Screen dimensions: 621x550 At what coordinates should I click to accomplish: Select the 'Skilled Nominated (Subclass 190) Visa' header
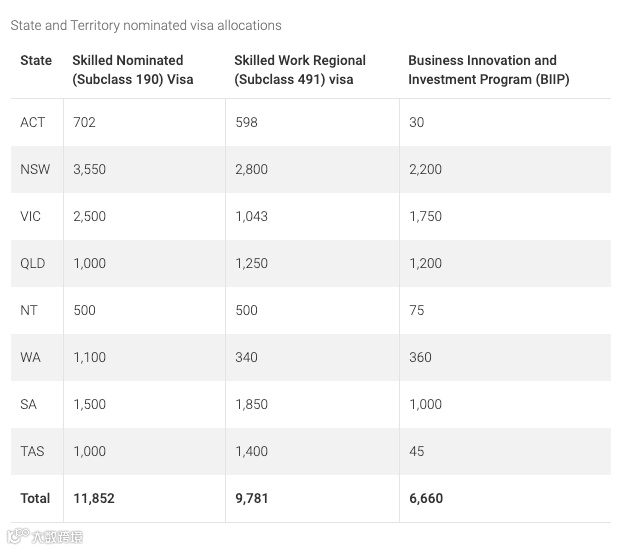click(x=133, y=70)
